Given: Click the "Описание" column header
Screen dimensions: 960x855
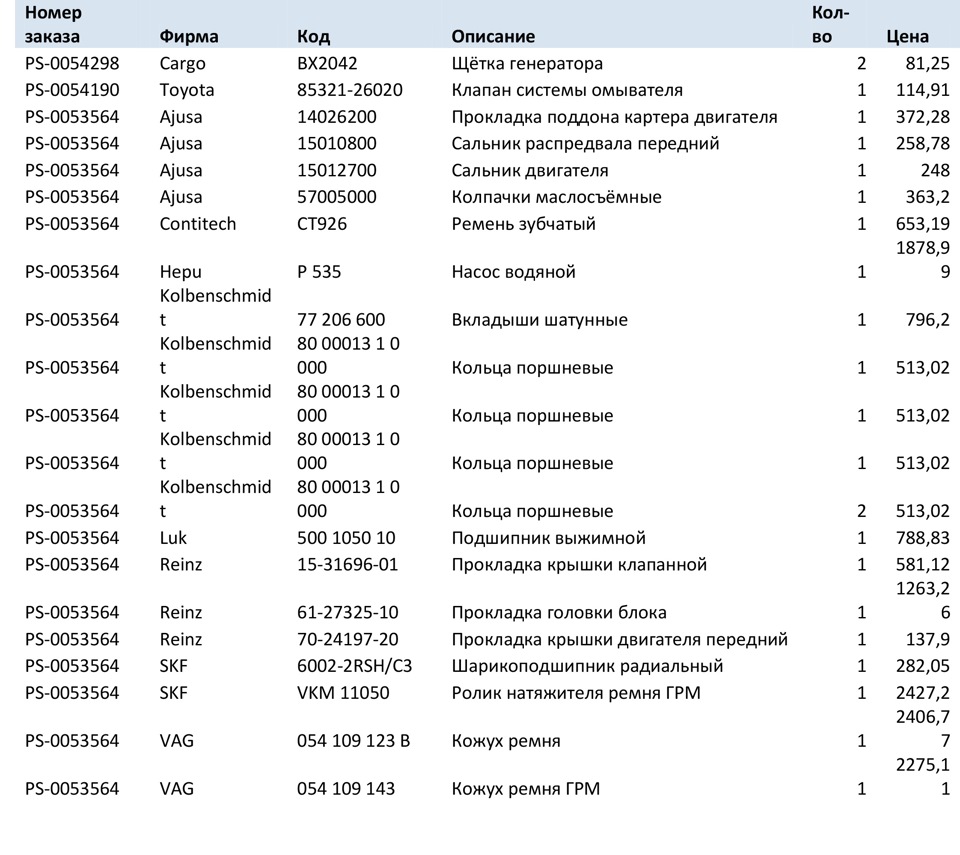Looking at the screenshot, I should (493, 36).
